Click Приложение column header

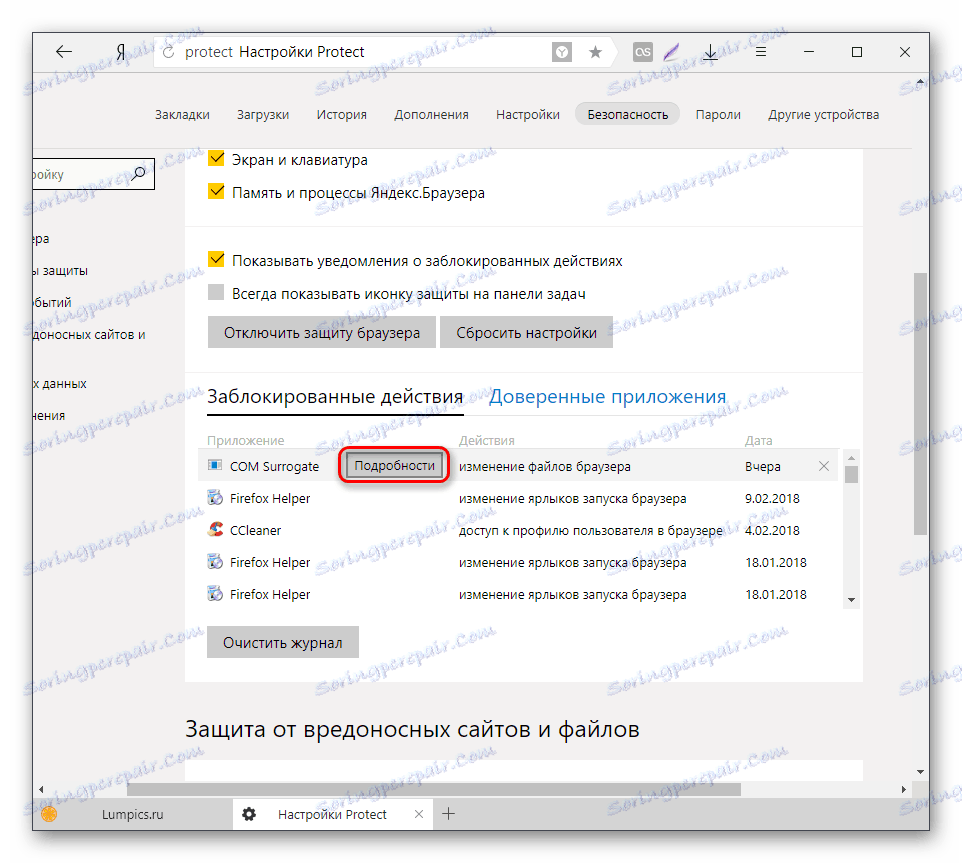click(245, 440)
